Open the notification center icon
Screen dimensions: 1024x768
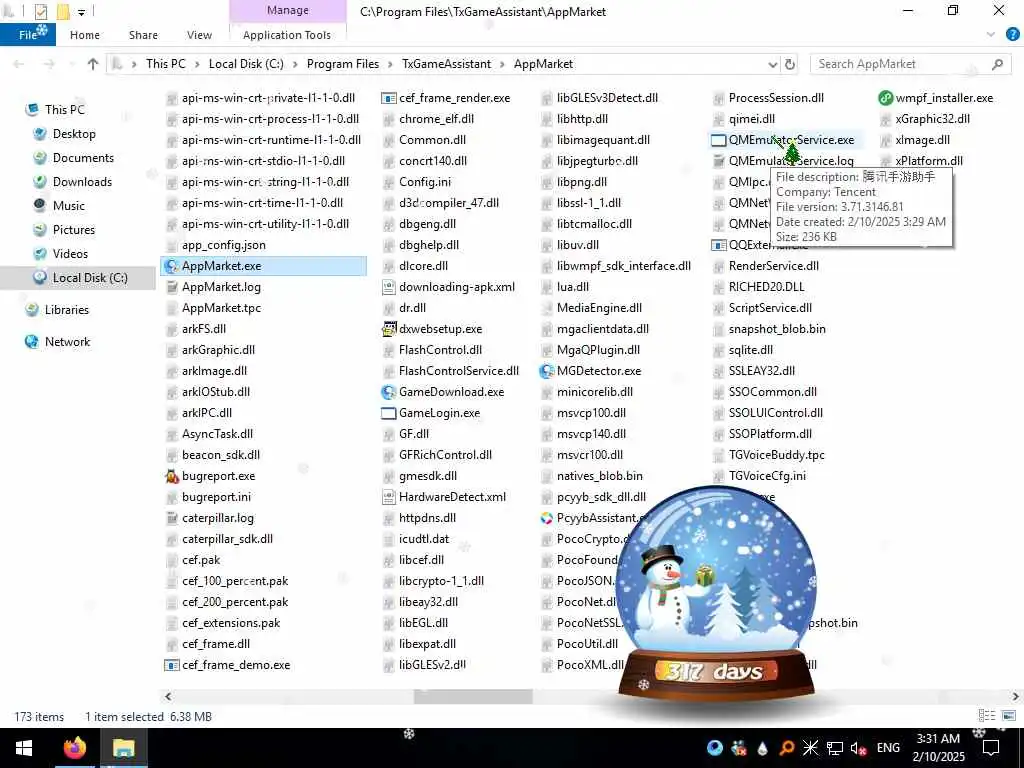point(991,748)
